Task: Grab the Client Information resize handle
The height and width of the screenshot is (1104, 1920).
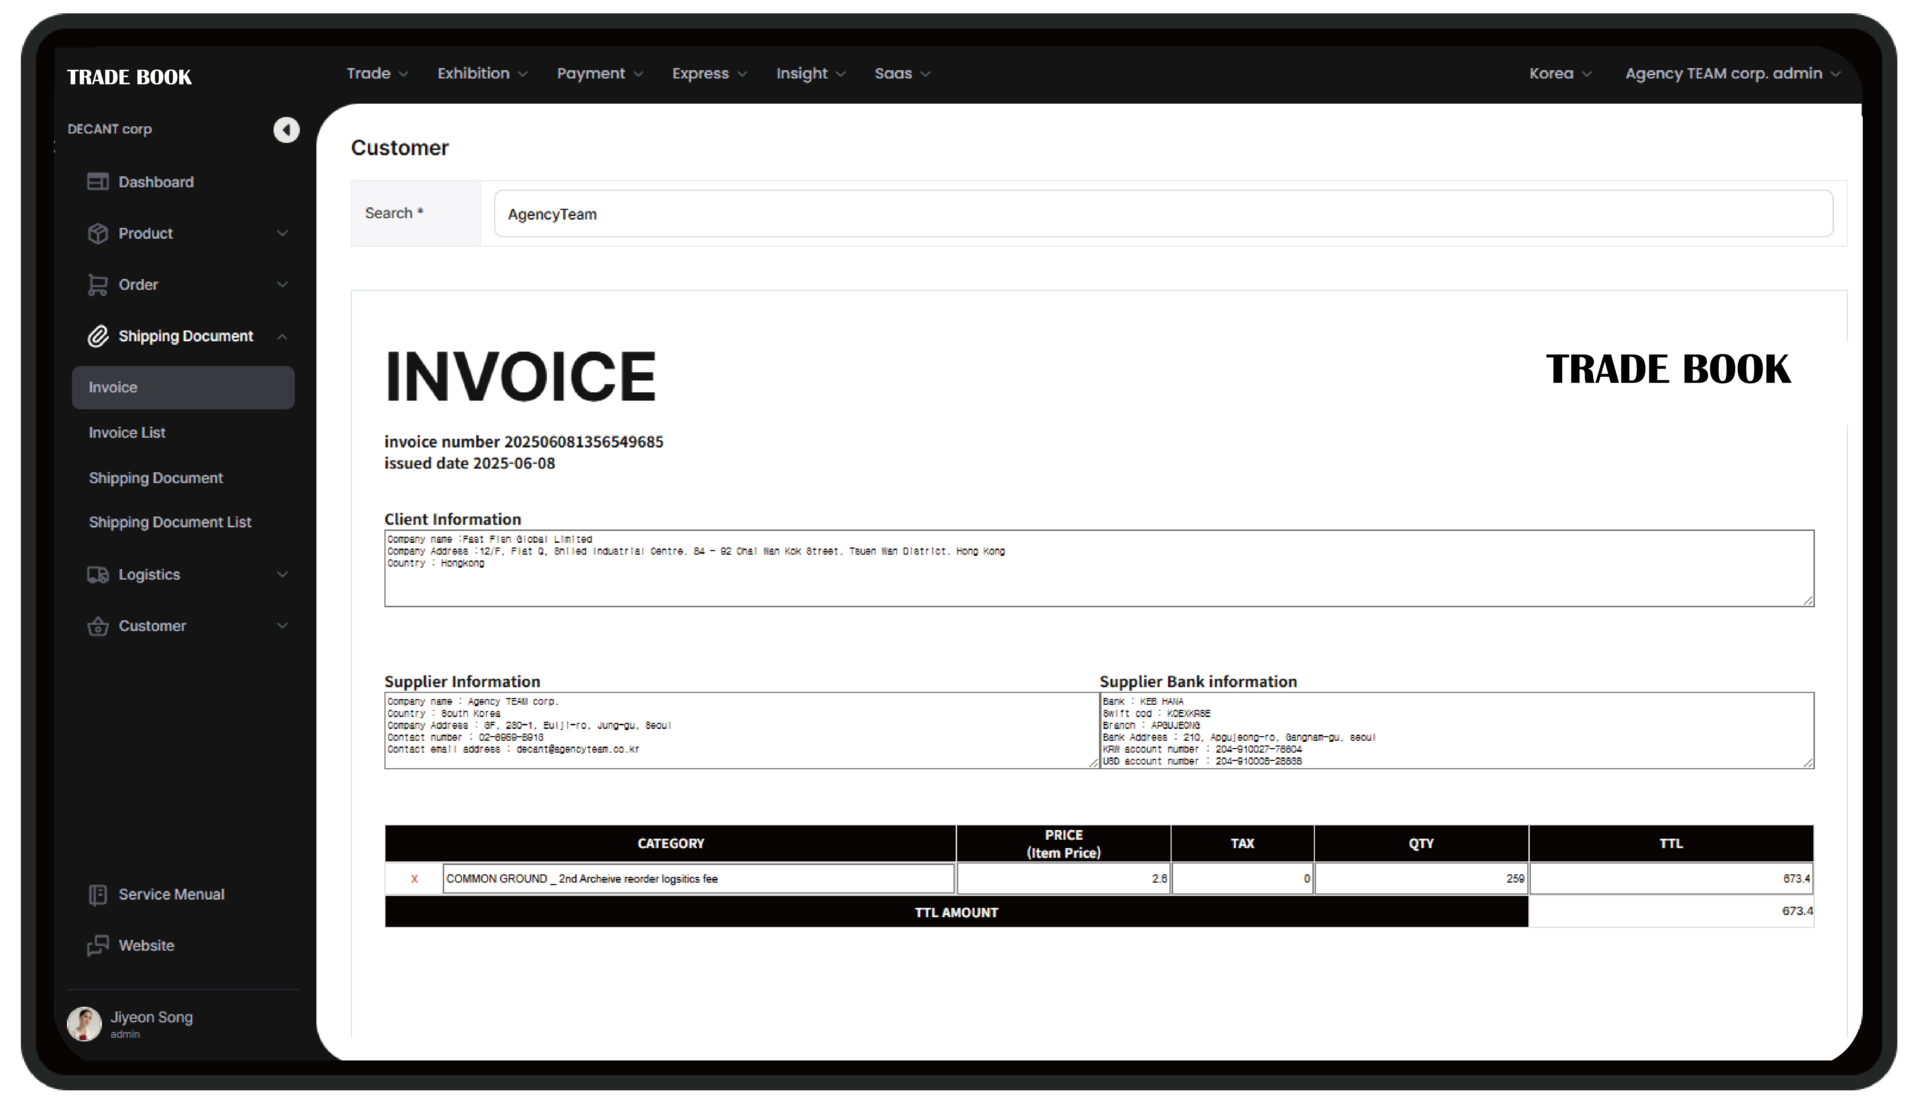Action: [1808, 600]
